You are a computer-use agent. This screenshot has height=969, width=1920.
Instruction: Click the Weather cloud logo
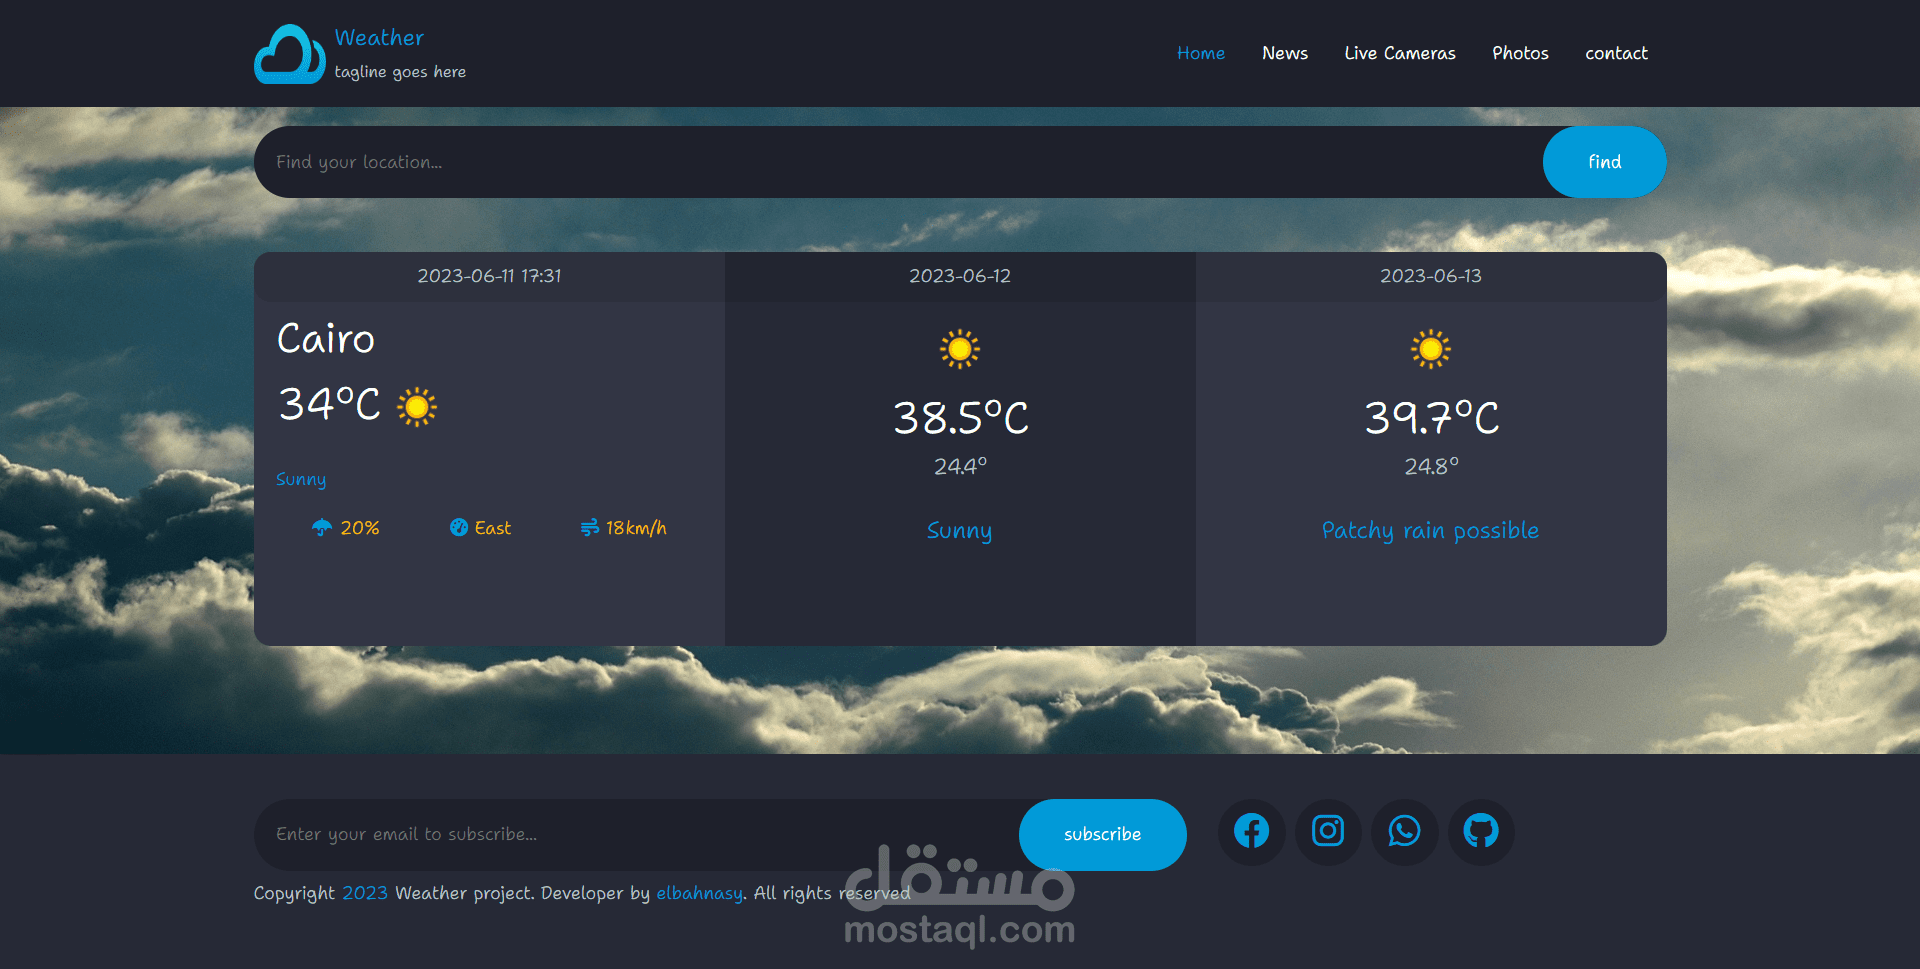pos(288,53)
